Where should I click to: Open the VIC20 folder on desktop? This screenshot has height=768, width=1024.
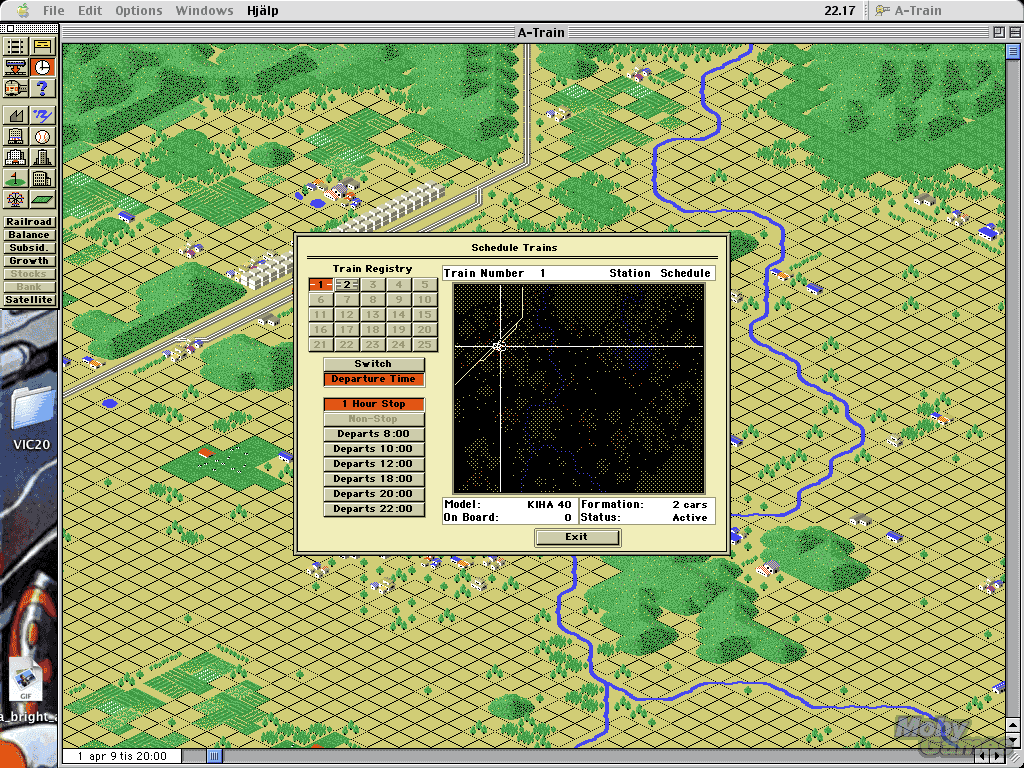[x=31, y=418]
